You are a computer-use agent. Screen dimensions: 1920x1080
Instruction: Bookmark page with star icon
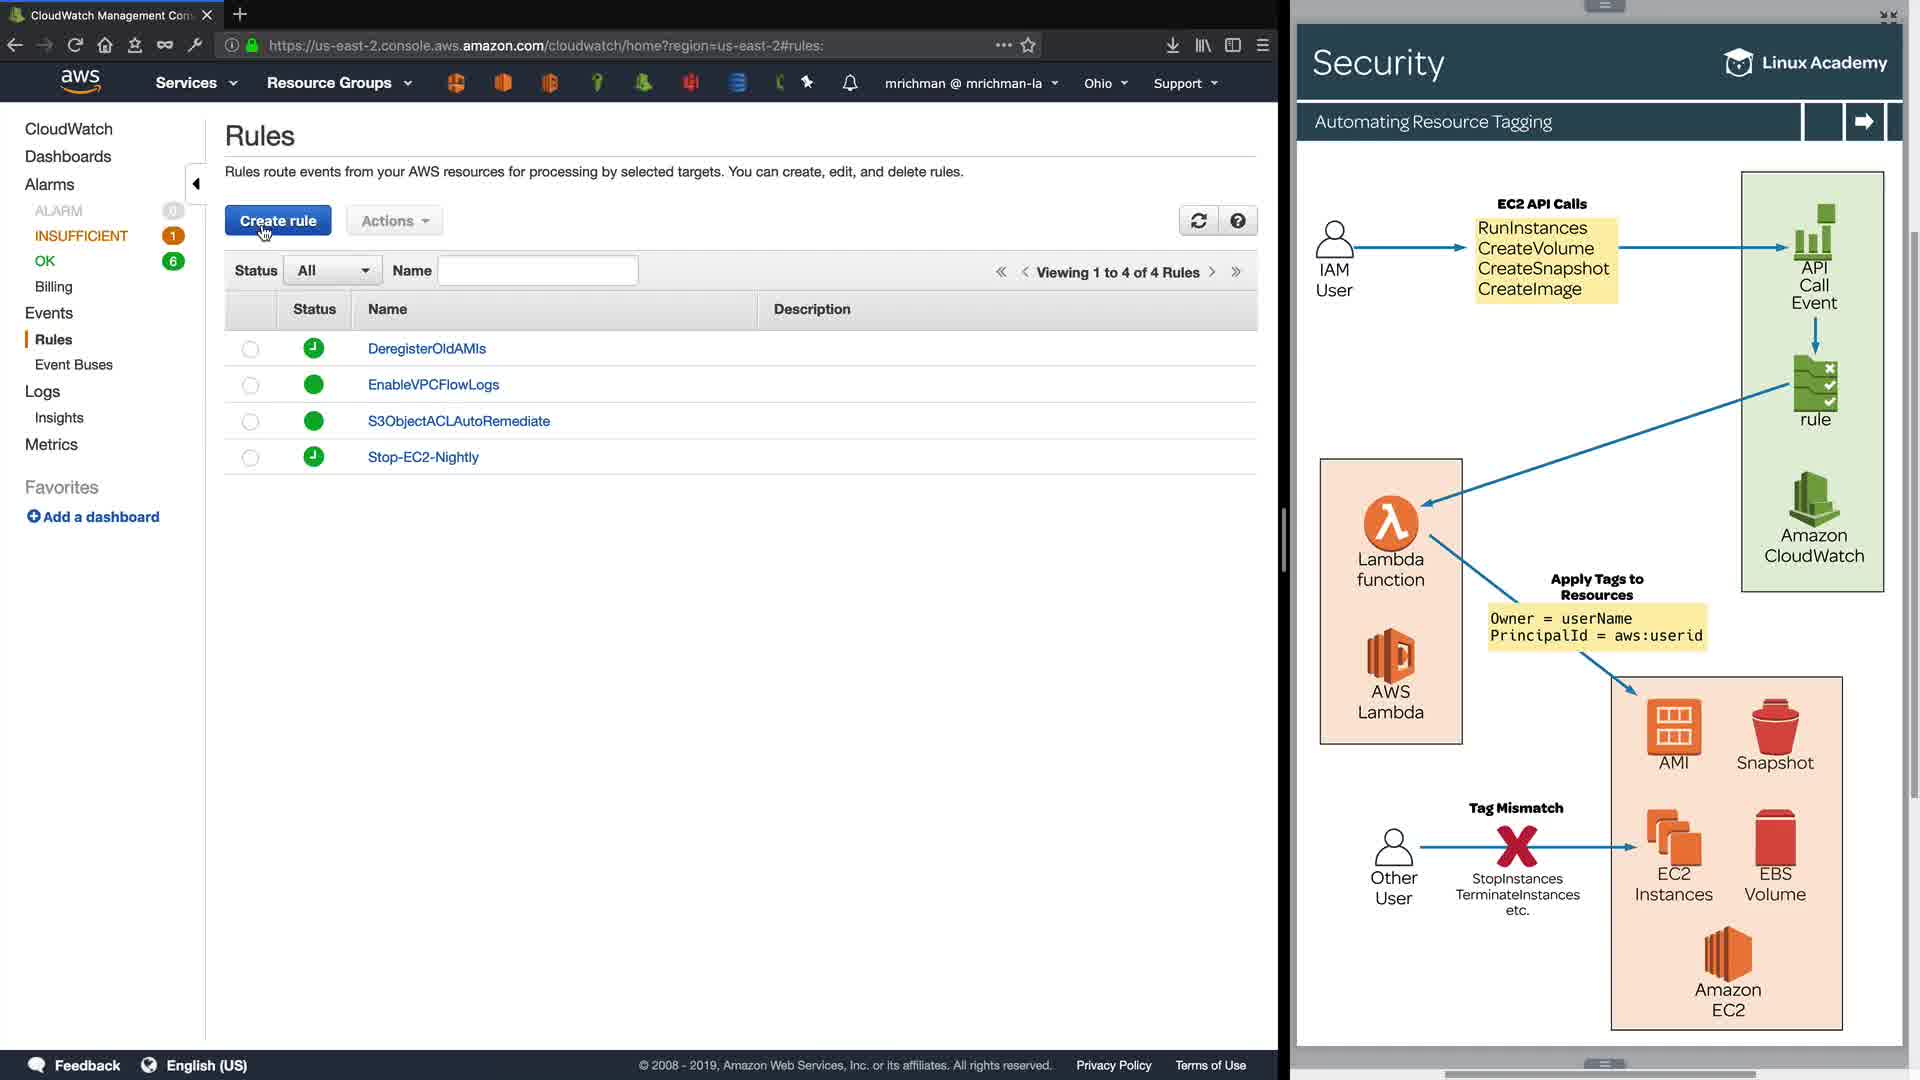pos(1028,45)
